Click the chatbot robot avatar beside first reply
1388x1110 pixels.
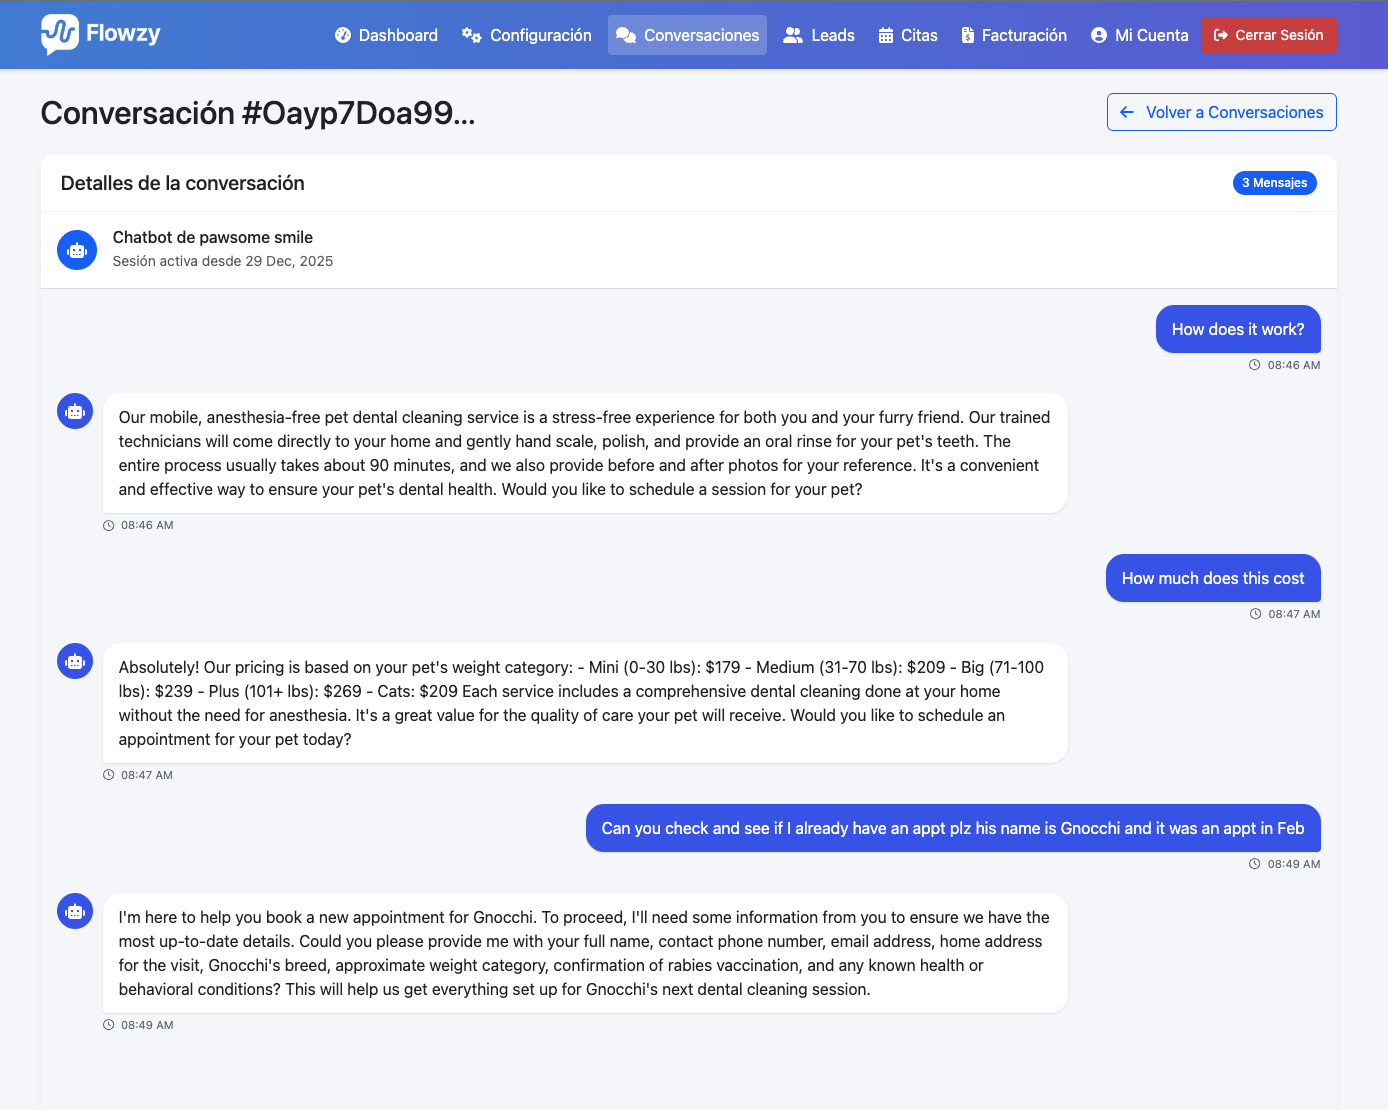coord(74,411)
